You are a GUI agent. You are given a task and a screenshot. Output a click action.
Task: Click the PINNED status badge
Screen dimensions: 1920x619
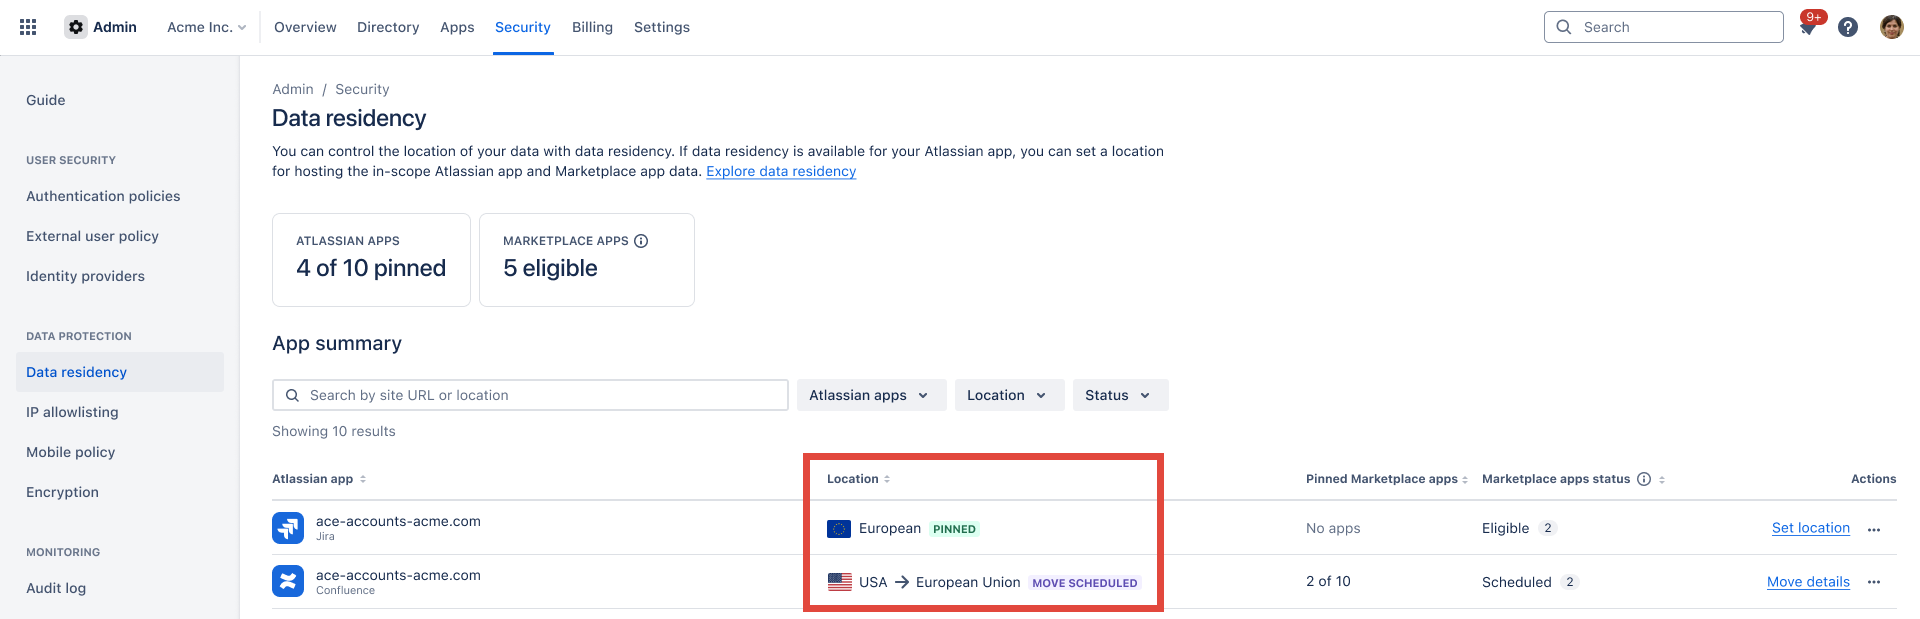pyautogui.click(x=954, y=529)
